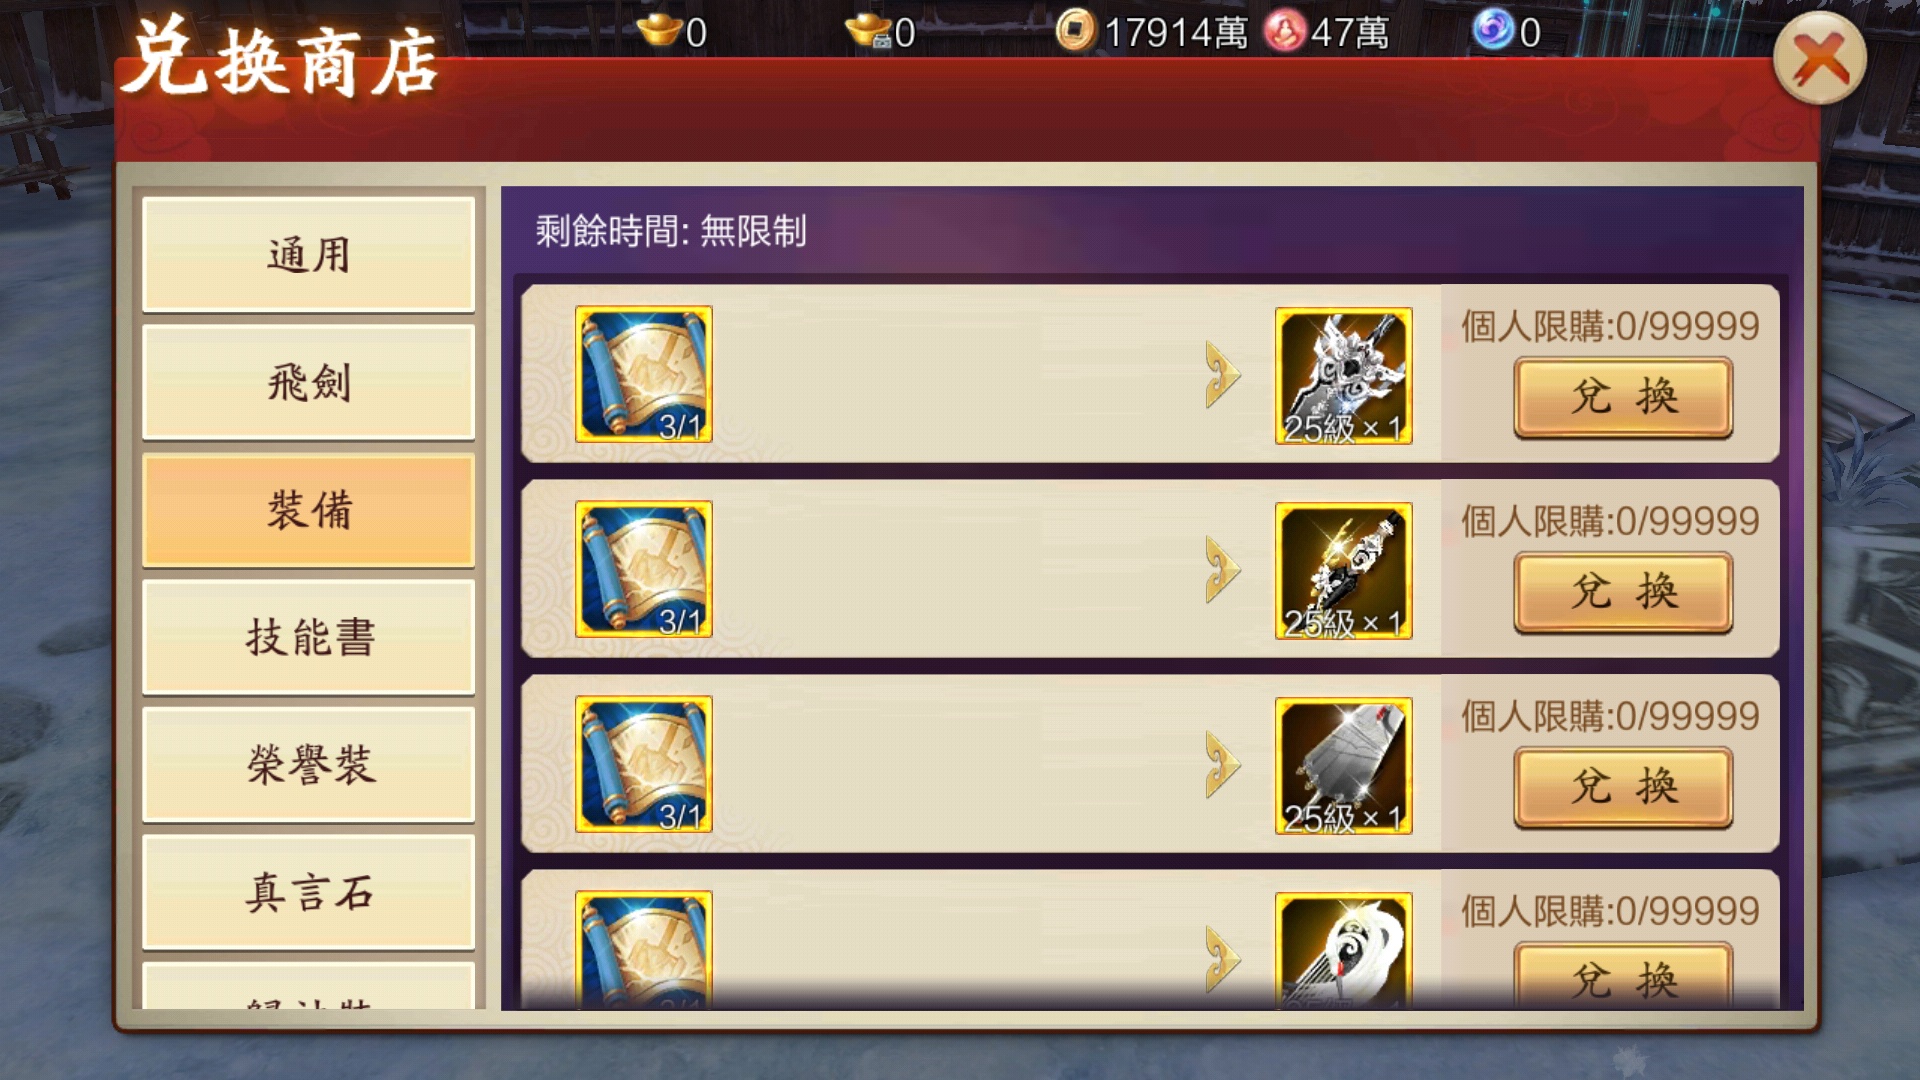Click the black and gold dagger reward icon

click(x=1343, y=571)
